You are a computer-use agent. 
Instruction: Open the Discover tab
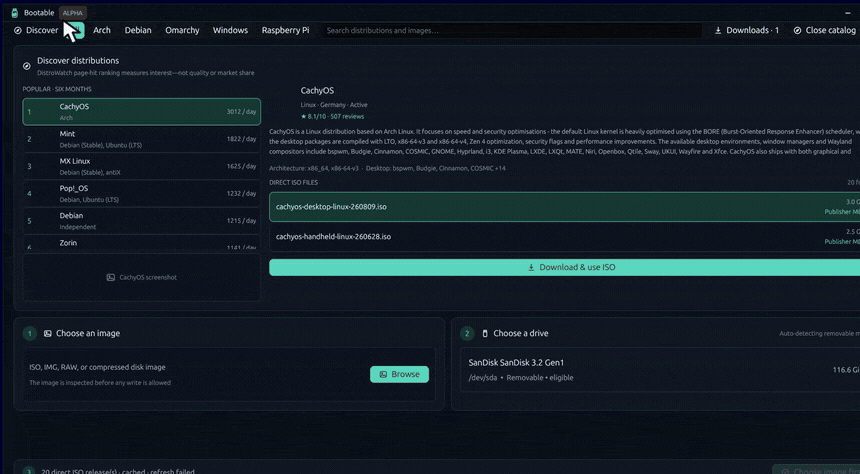[x=36, y=30]
